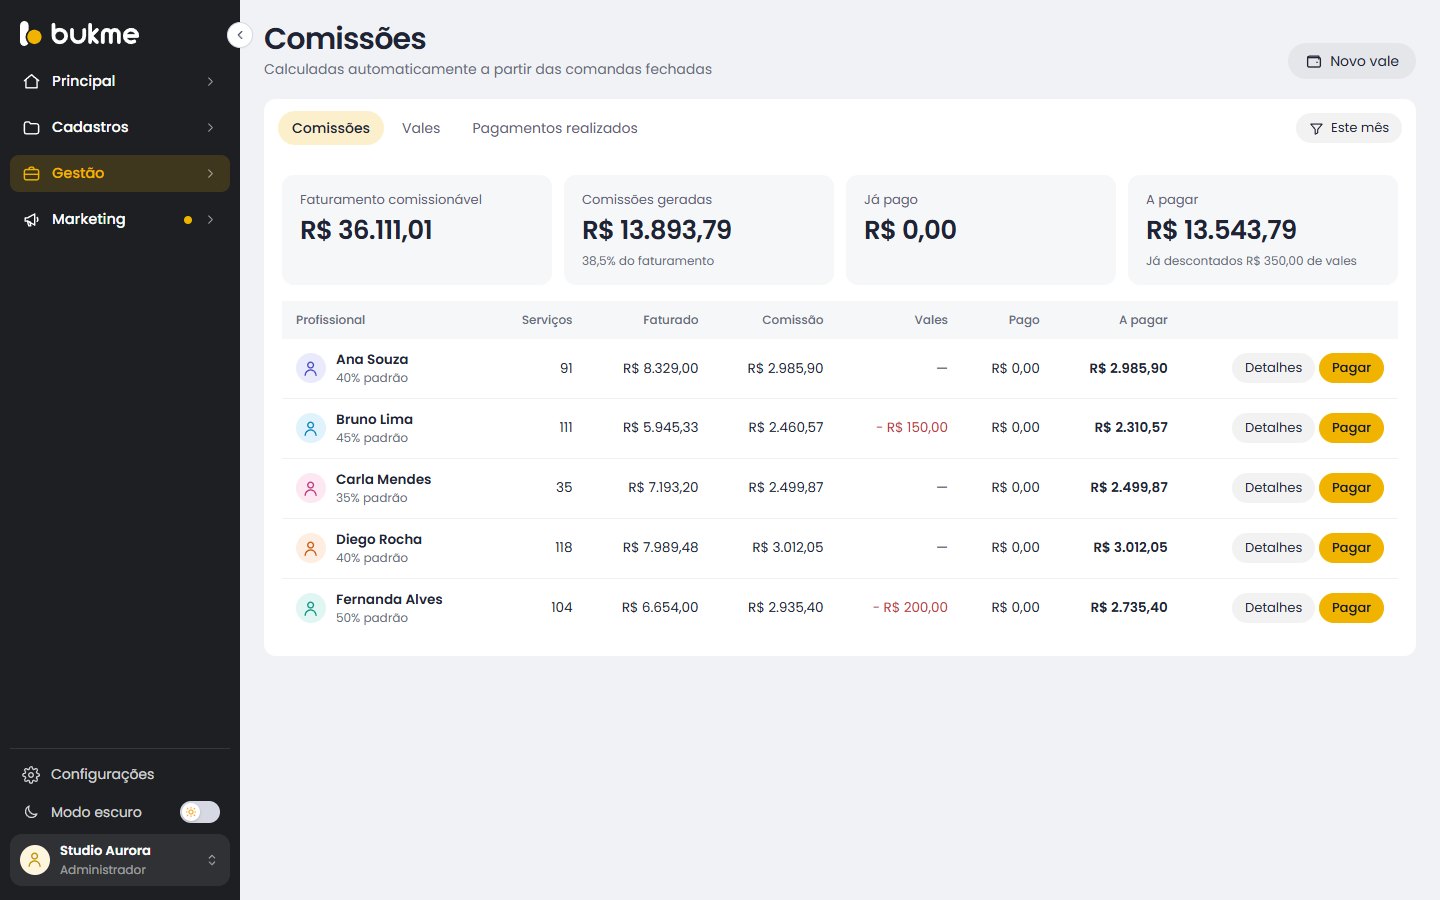Click the A pagar summary card
The image size is (1440, 900).
[x=1263, y=230]
